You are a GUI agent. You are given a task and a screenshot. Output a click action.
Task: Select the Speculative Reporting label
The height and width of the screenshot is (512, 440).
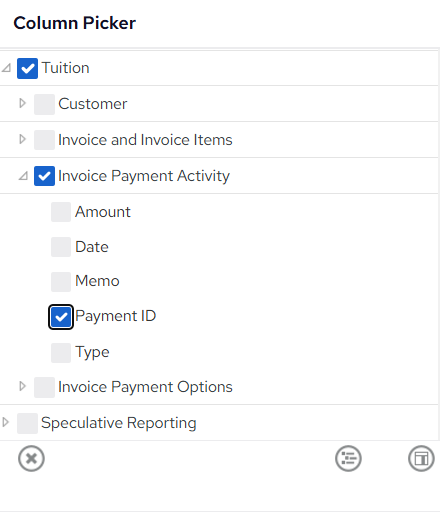119,423
